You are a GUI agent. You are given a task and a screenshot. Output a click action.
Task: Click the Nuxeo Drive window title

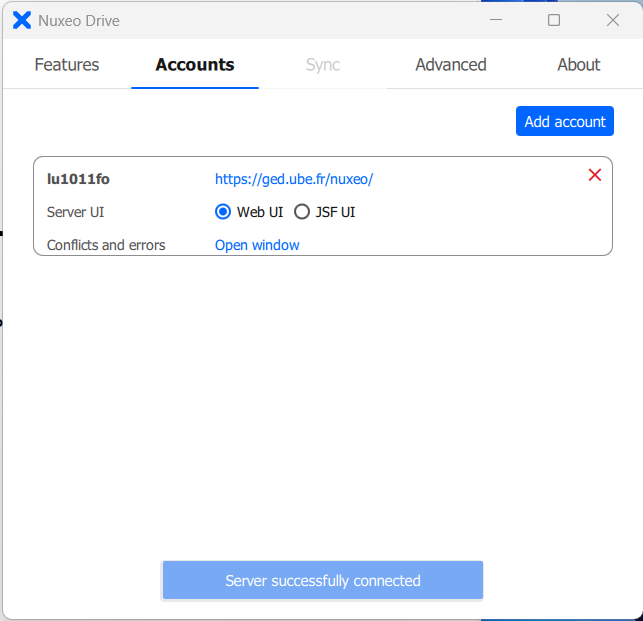(79, 21)
